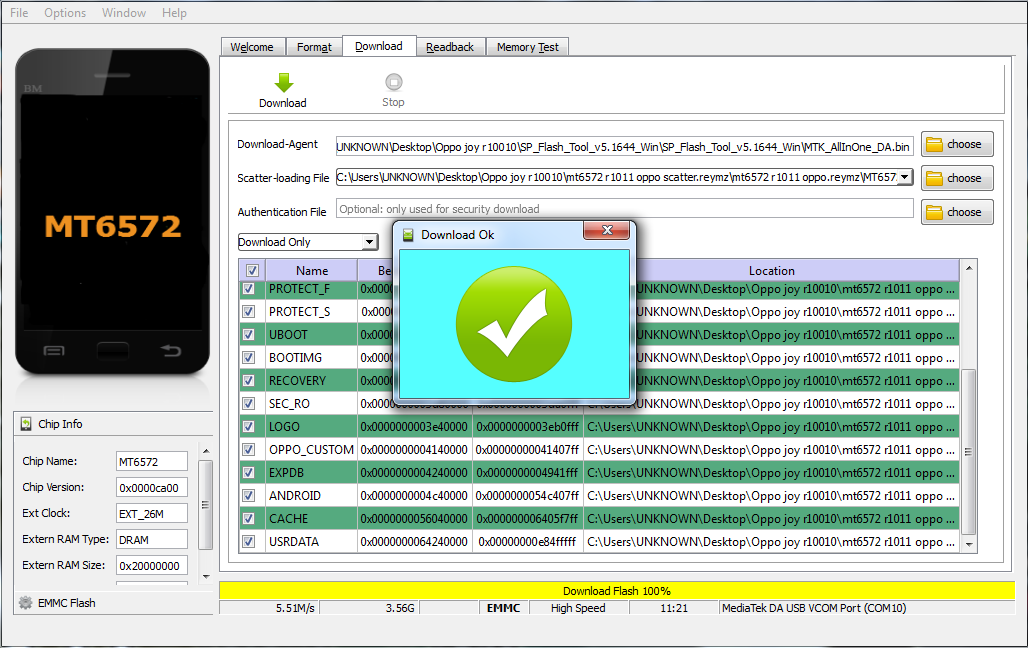
Task: Click Chip Info scroll down arrow
Action: point(206,577)
